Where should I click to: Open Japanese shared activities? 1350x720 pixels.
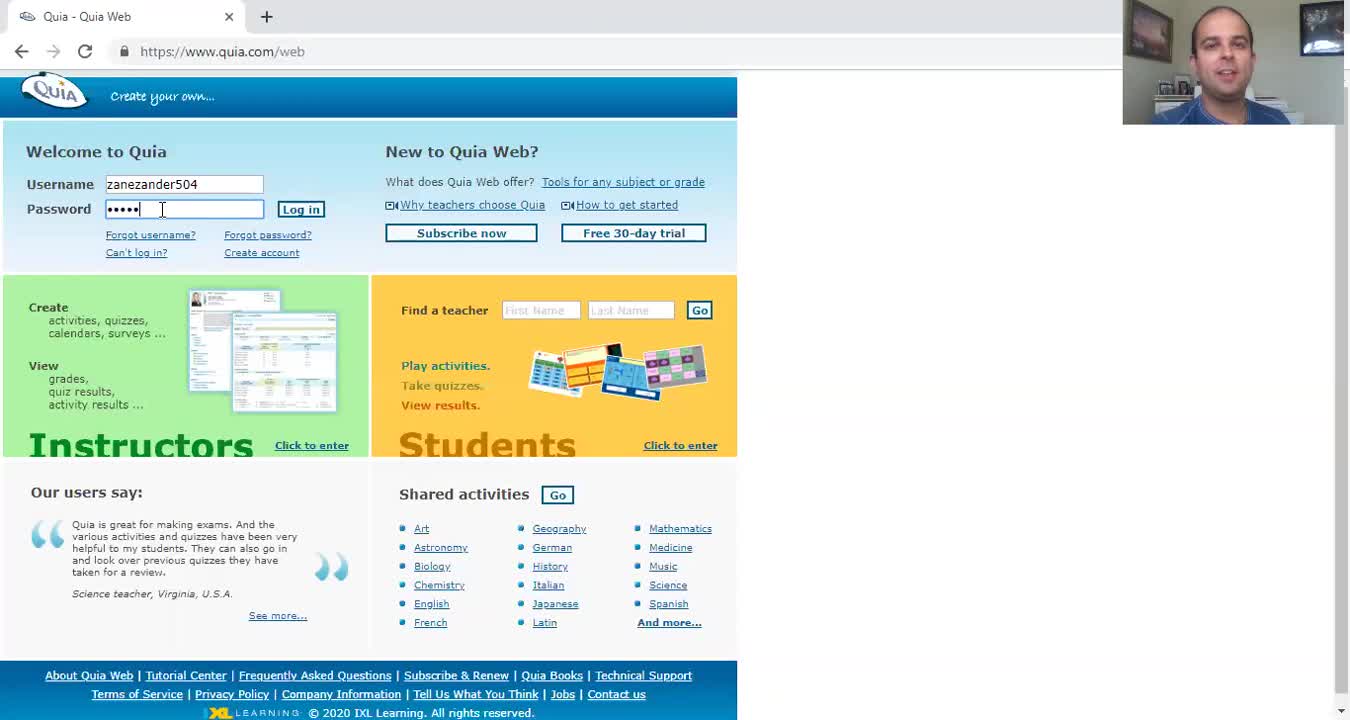click(x=555, y=604)
